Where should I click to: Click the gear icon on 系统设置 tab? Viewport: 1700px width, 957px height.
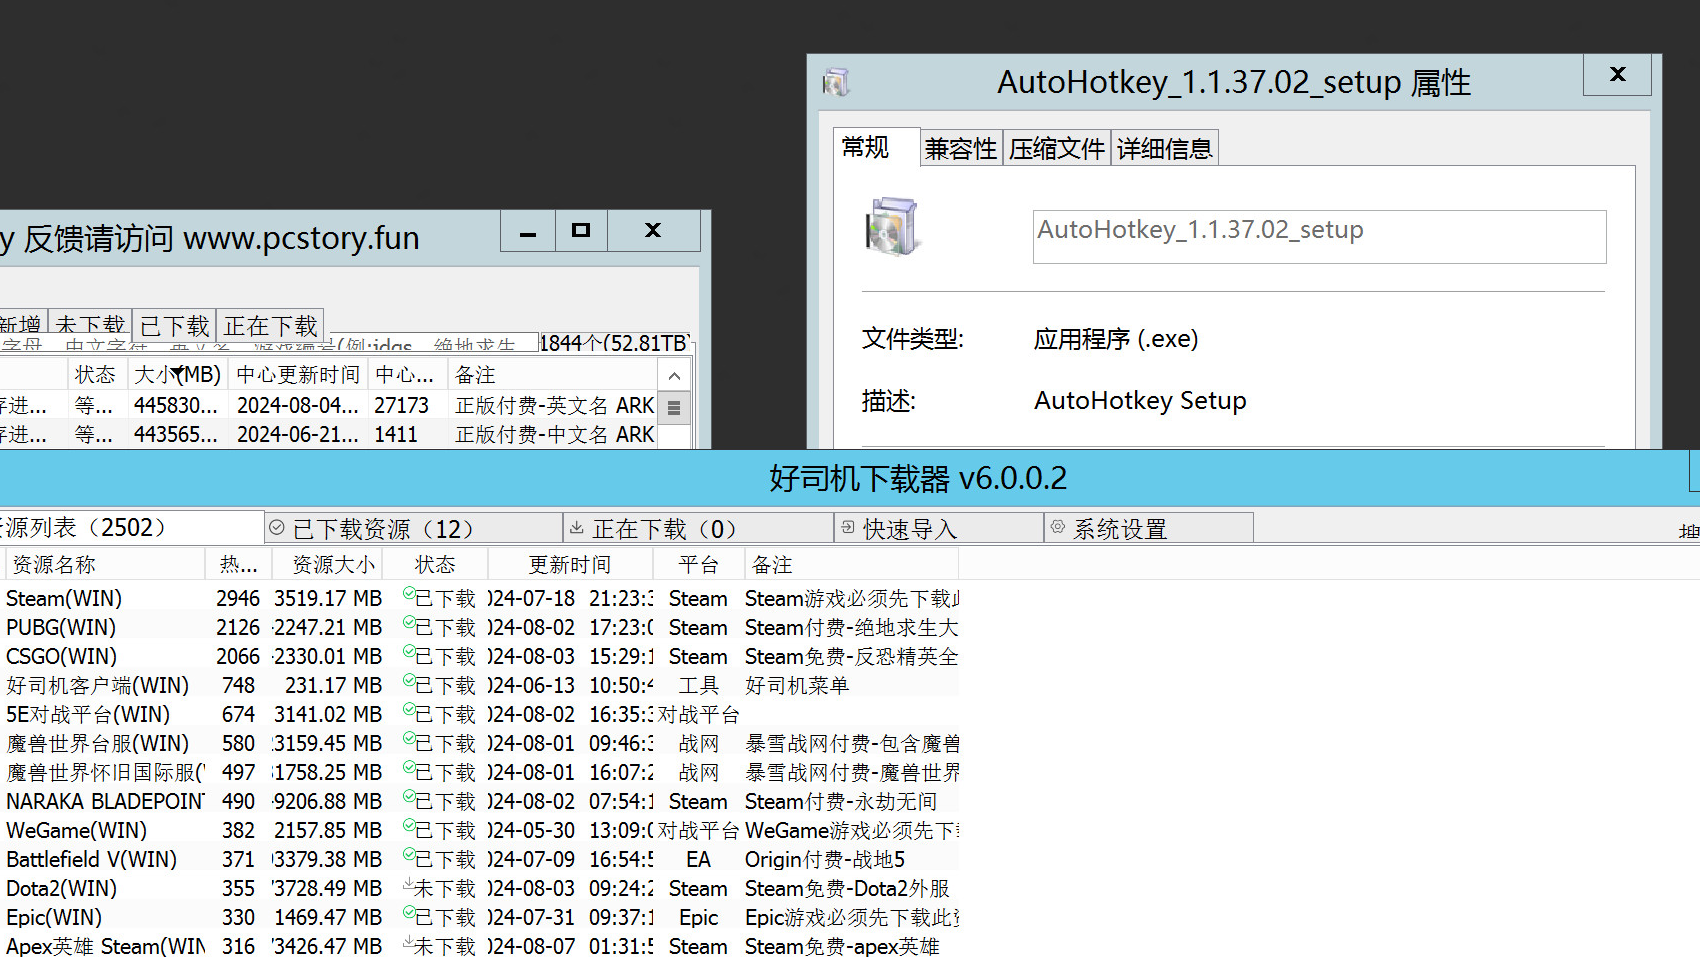coord(1058,527)
